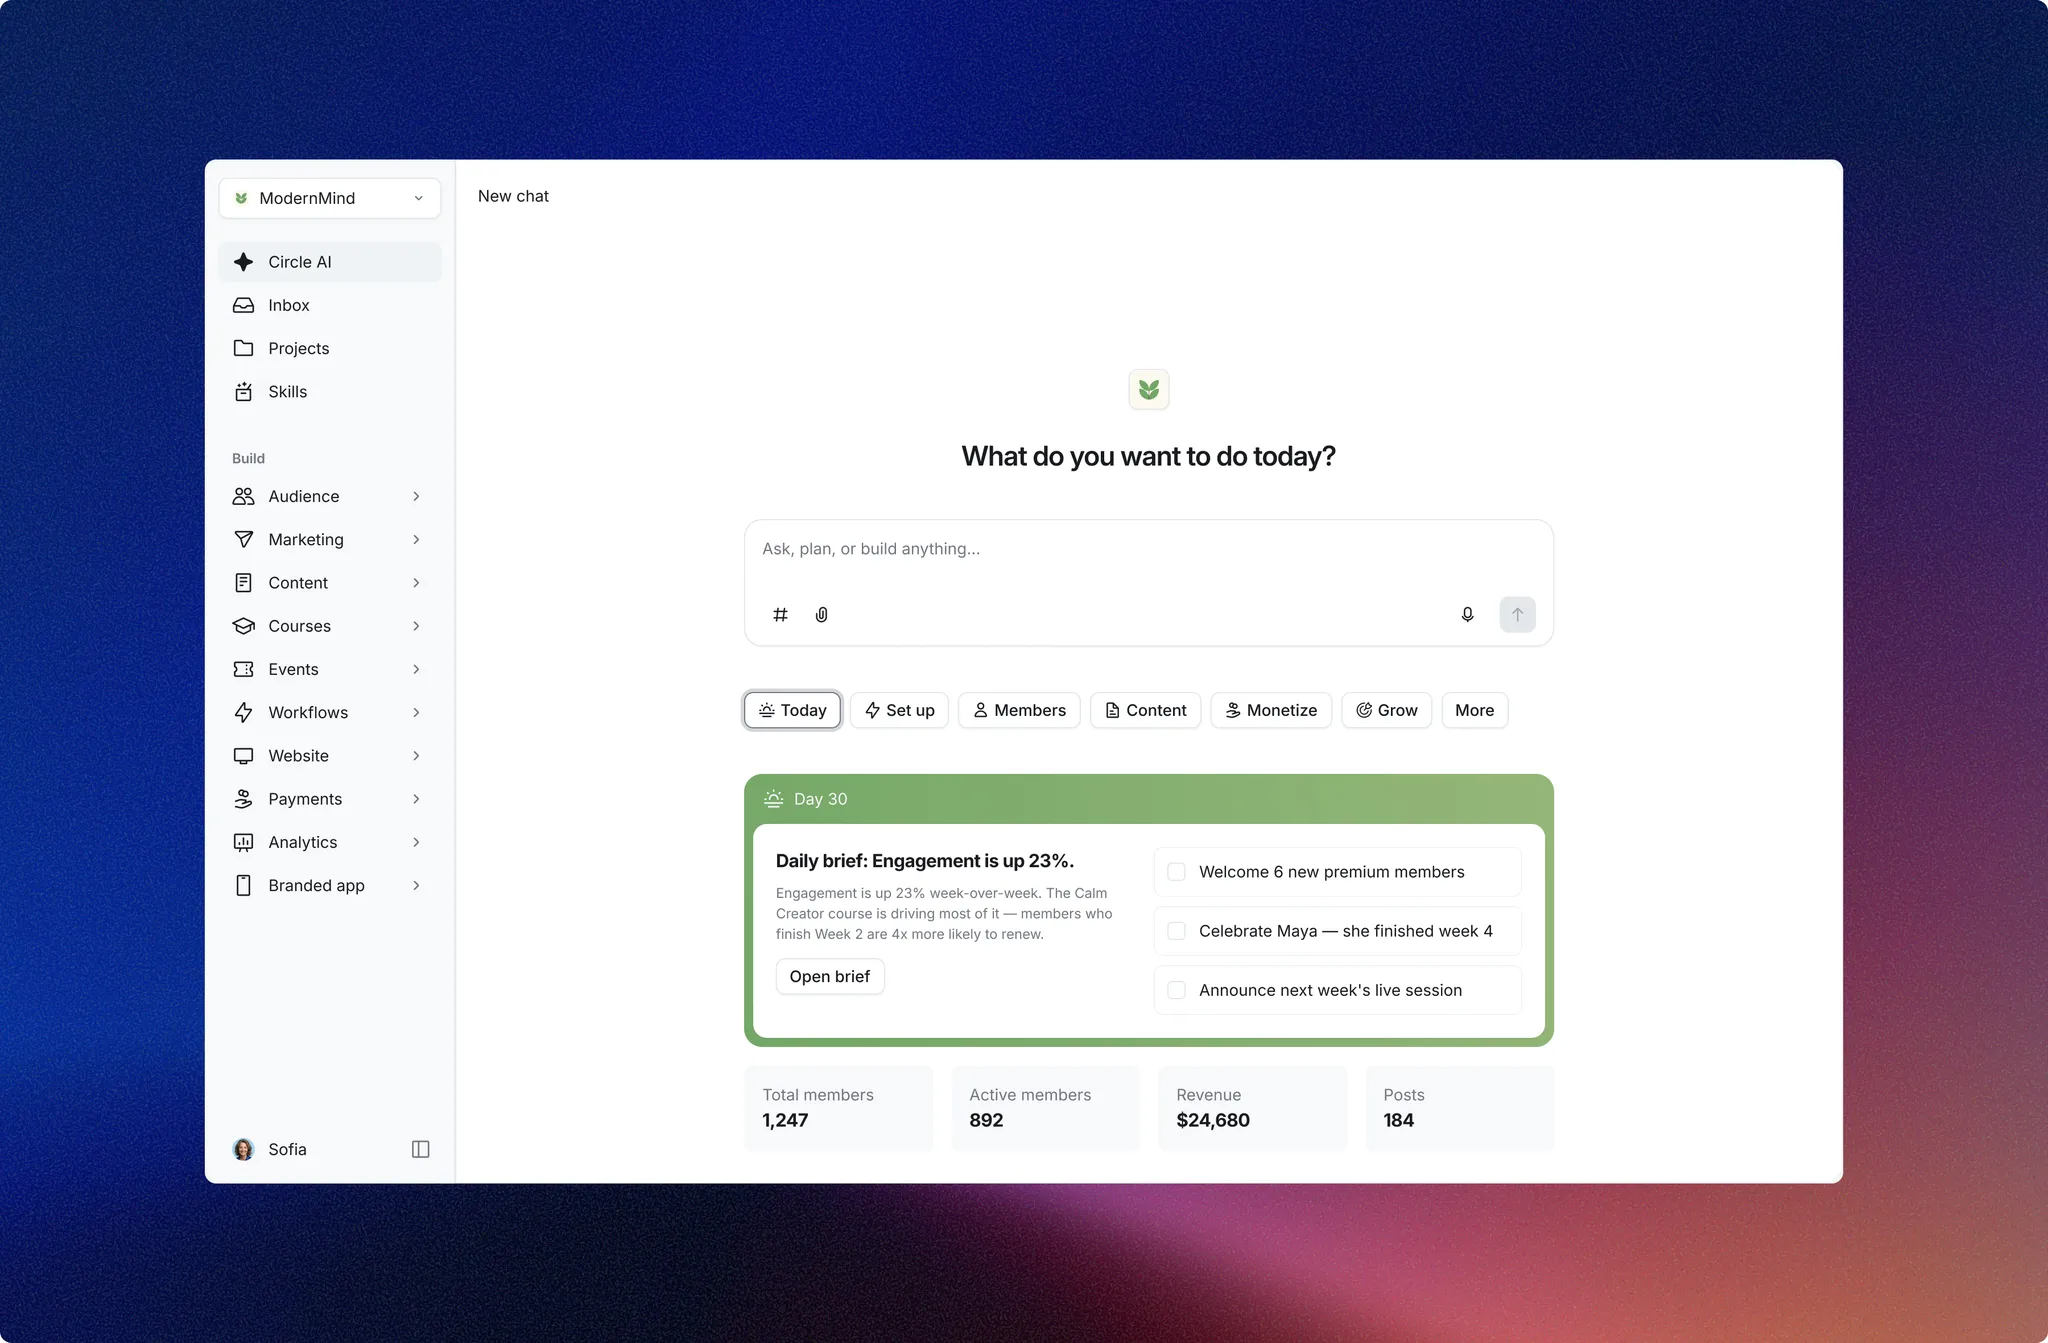This screenshot has height=1343, width=2048.
Task: Open the More suggestions tab
Action: 1474,710
